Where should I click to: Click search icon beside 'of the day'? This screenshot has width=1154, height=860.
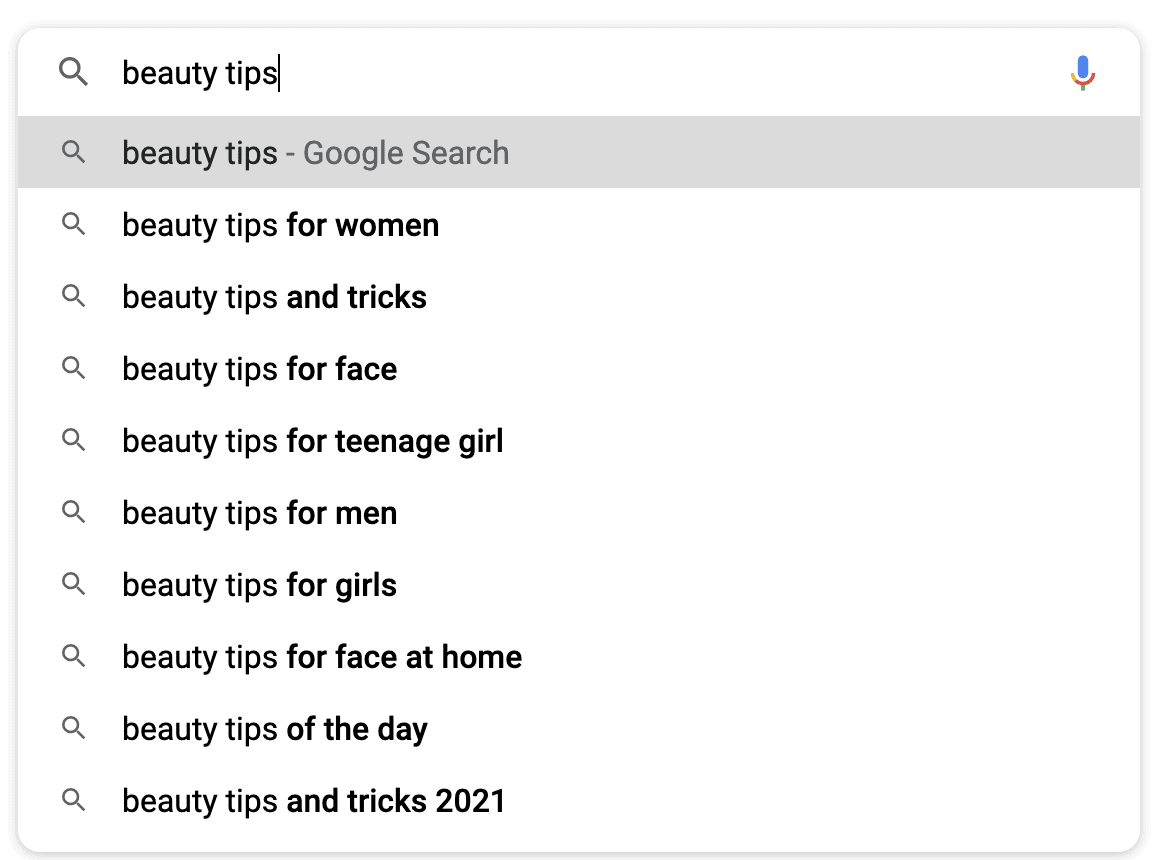(73, 729)
